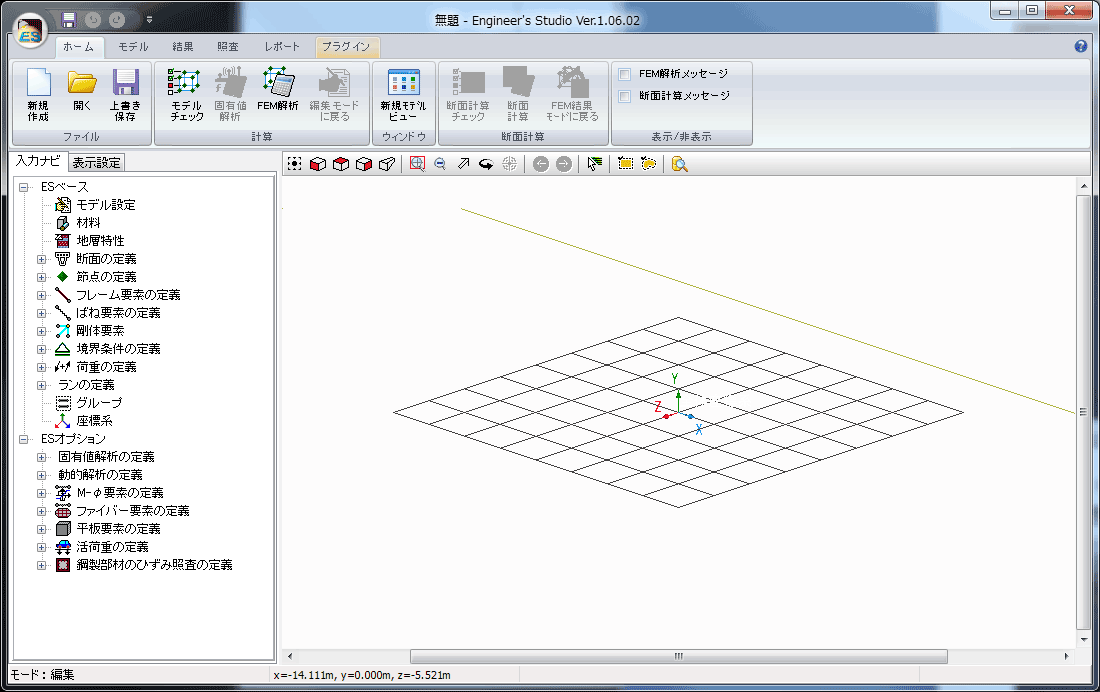Switch to the モデル ribbon tab

click(133, 47)
